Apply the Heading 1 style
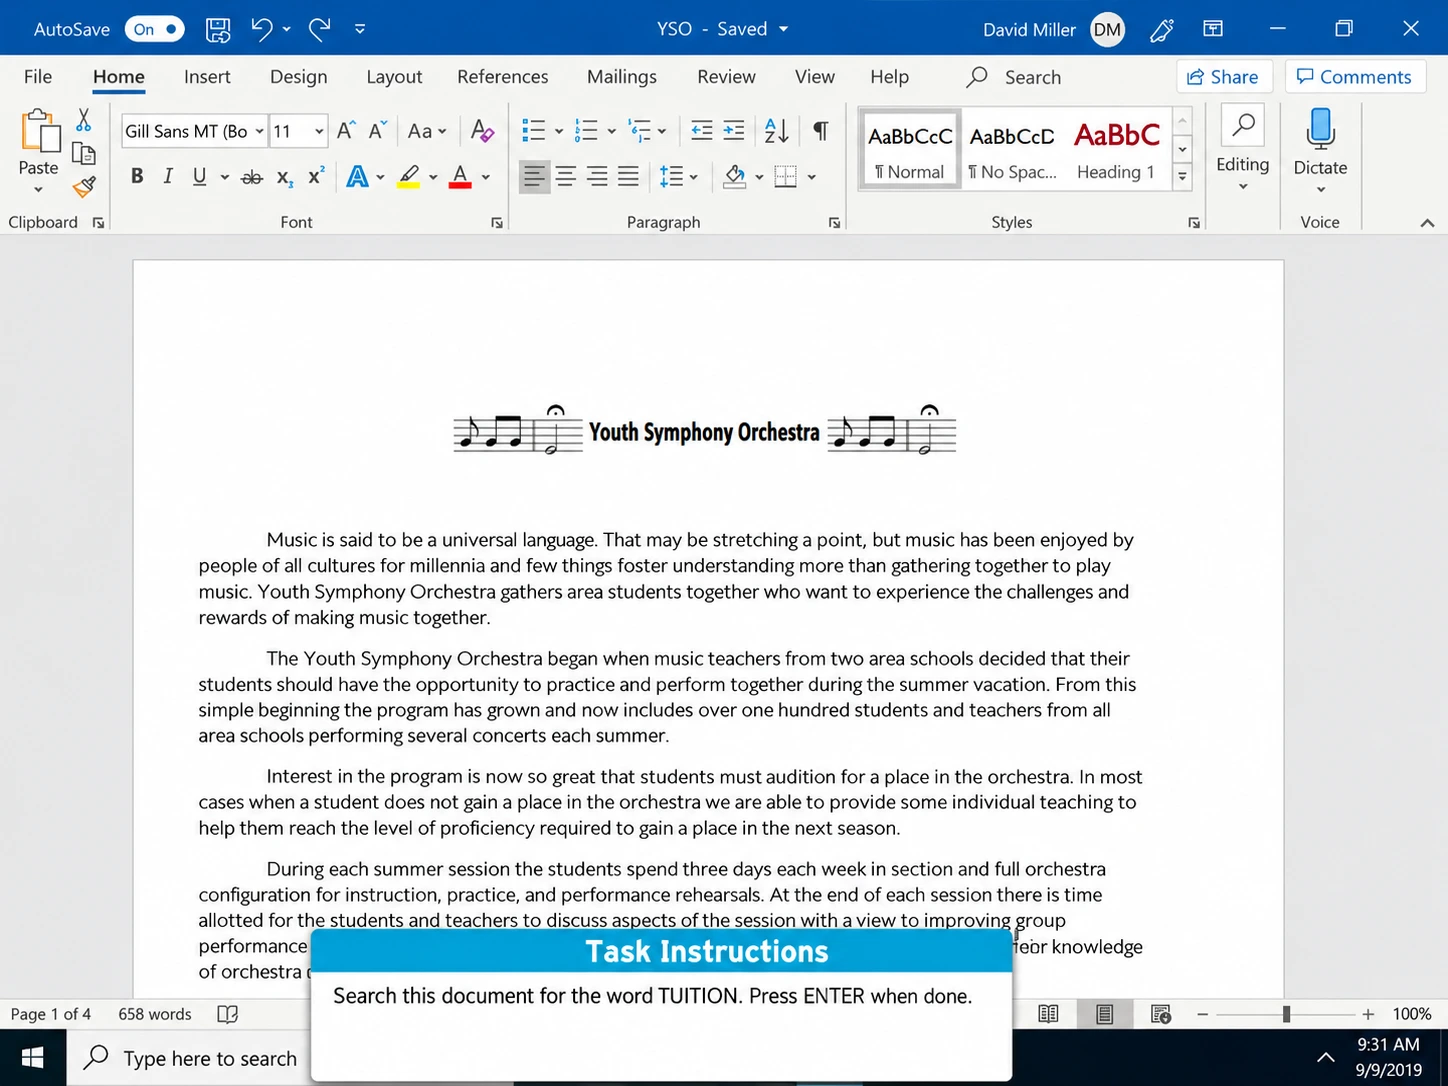1448x1086 pixels. [1116, 149]
